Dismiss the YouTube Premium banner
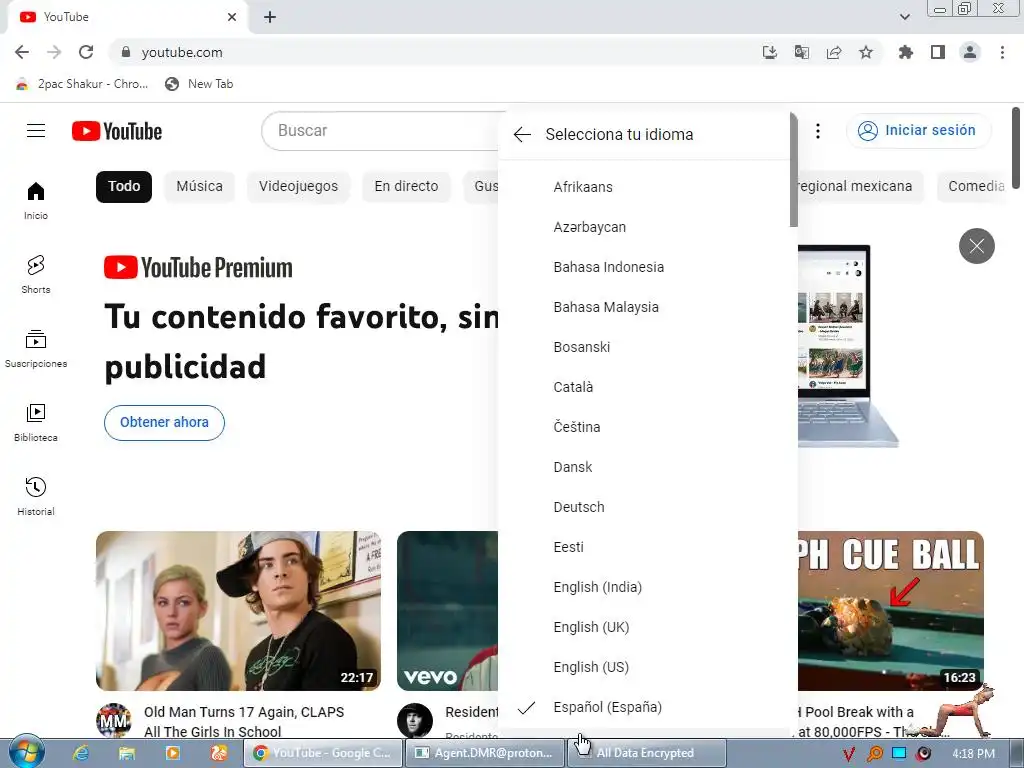 point(976,246)
